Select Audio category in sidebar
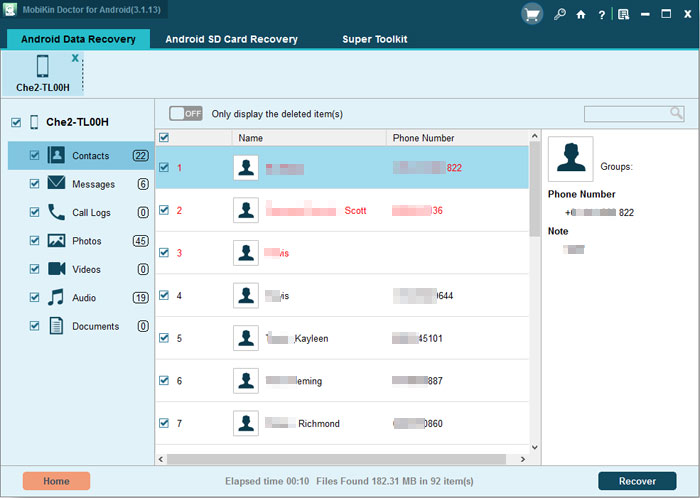Screen dimensions: 700x498 (81, 298)
